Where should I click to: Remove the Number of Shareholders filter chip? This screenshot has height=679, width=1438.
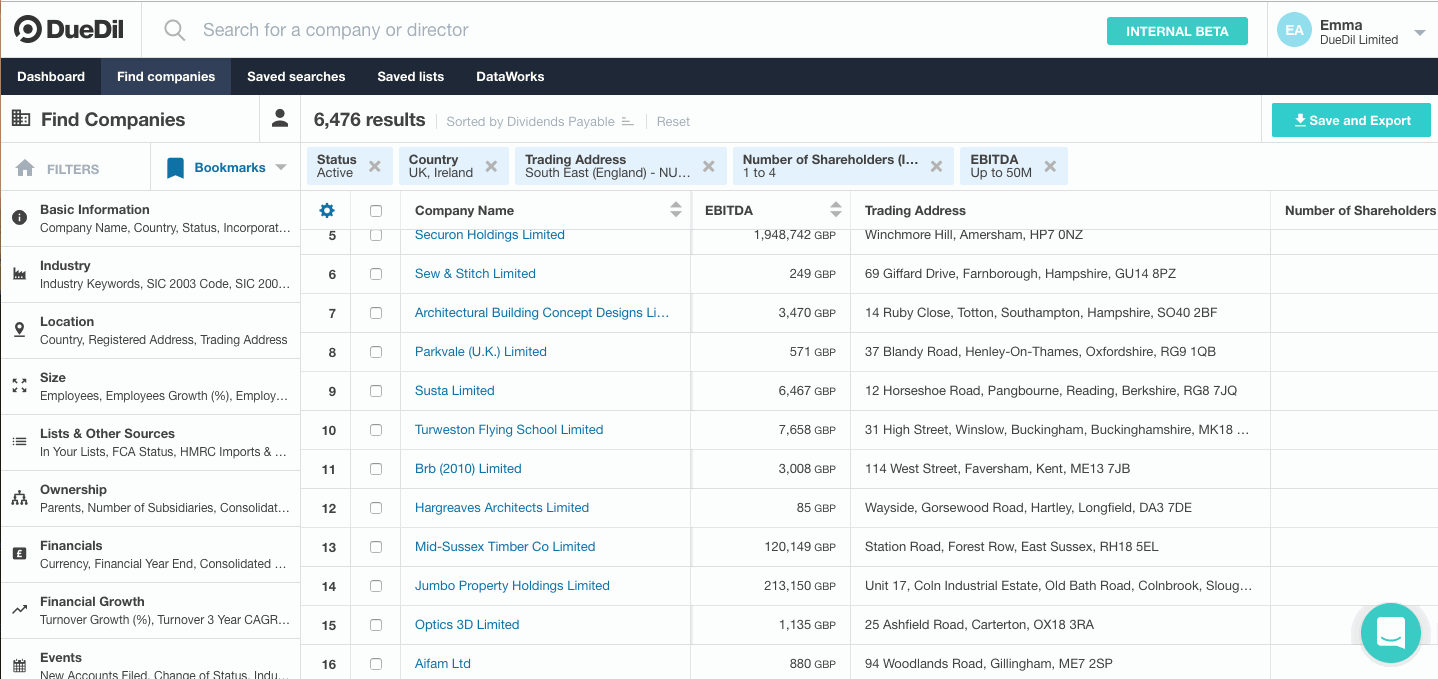[936, 166]
